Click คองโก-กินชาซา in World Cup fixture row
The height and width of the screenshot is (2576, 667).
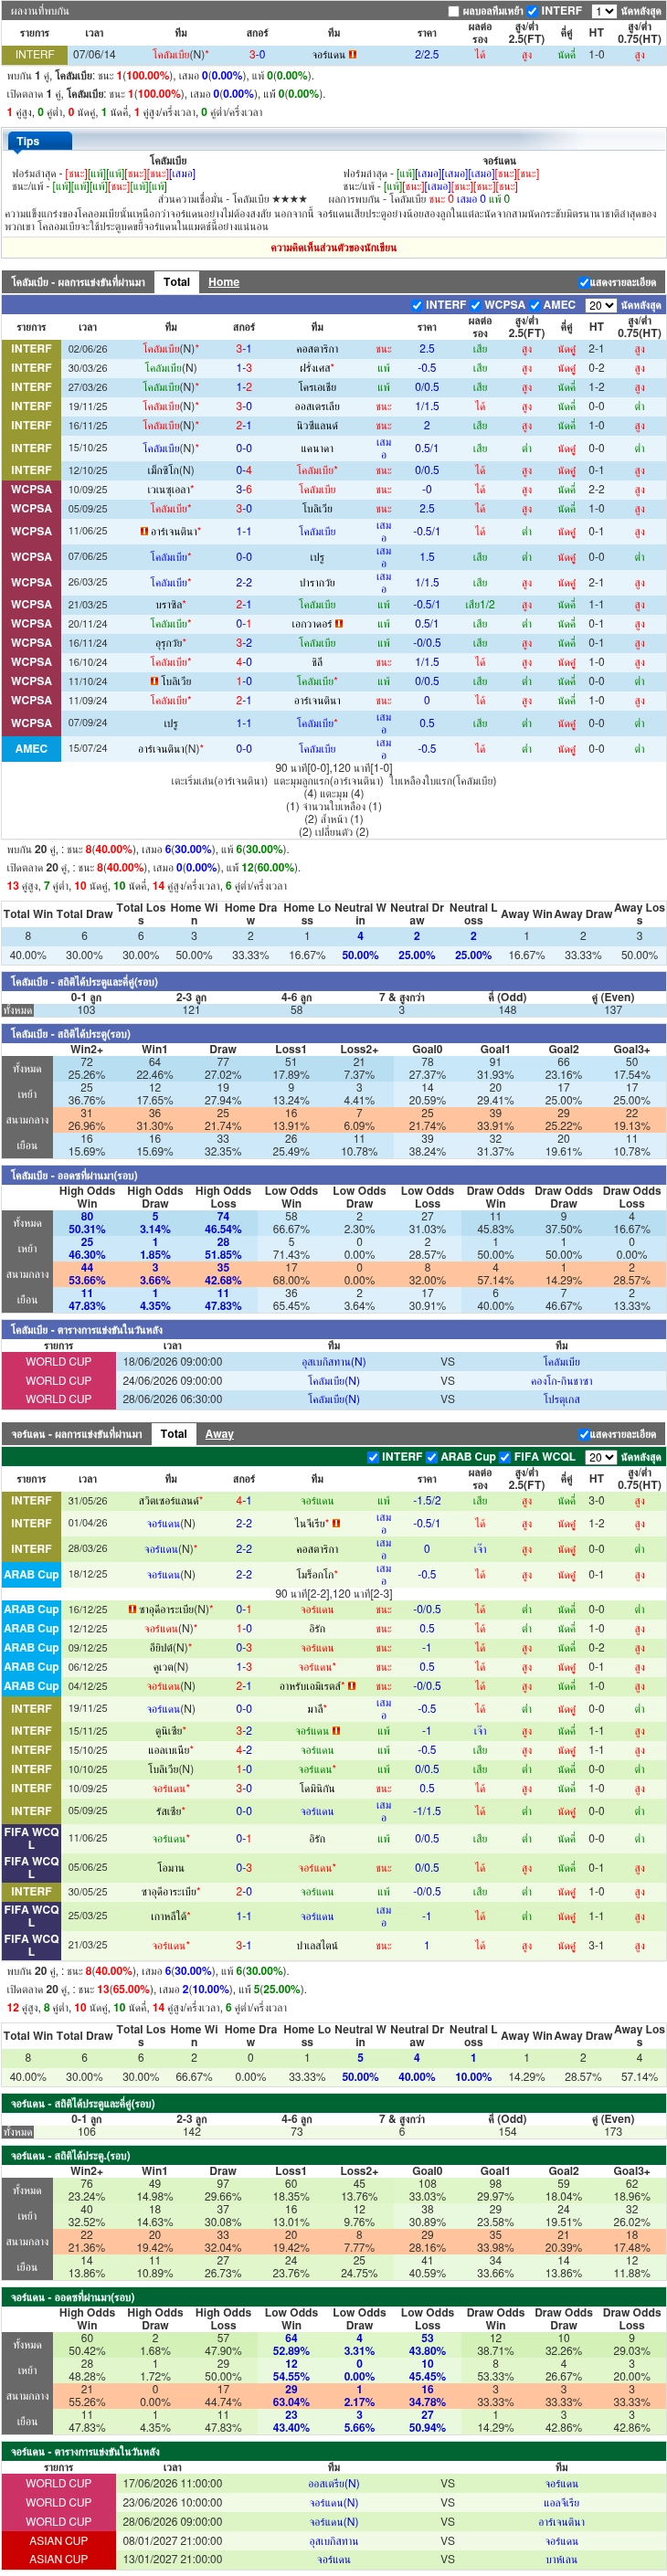click(x=562, y=1381)
